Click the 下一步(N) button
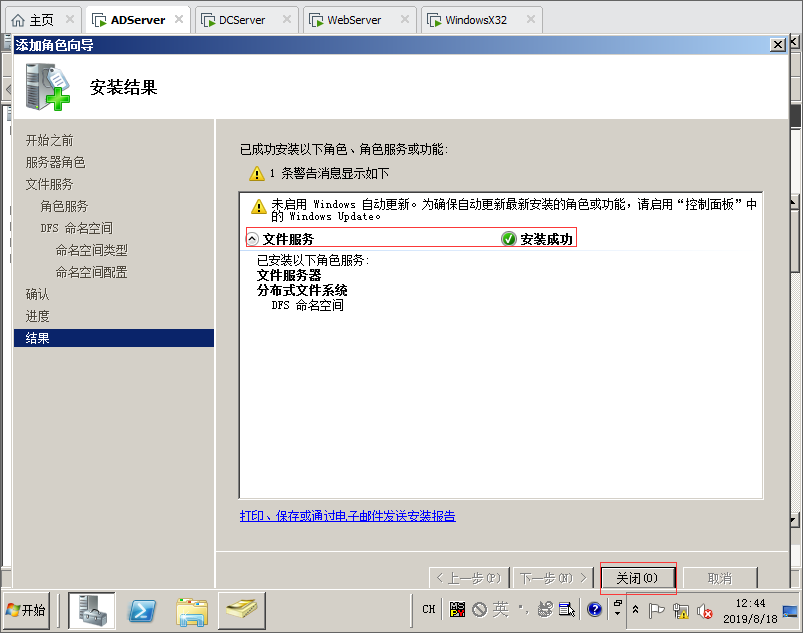This screenshot has width=803, height=633. point(553,578)
